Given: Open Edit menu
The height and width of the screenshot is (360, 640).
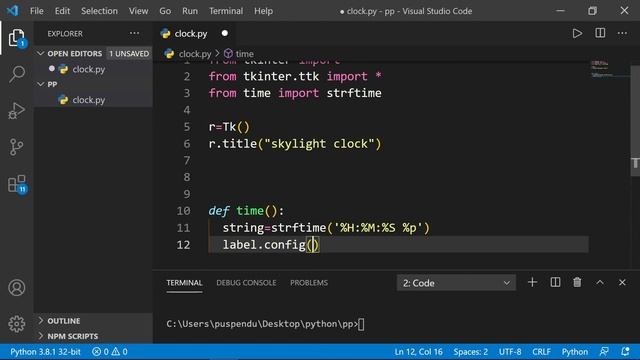Looking at the screenshot, I should [x=62, y=11].
